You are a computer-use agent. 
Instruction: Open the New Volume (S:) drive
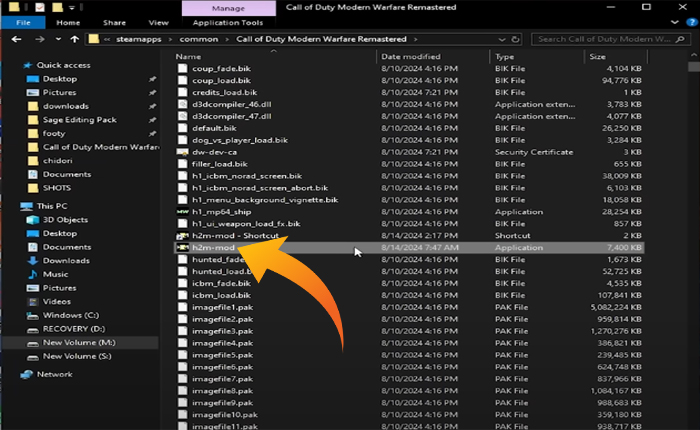[x=77, y=356]
